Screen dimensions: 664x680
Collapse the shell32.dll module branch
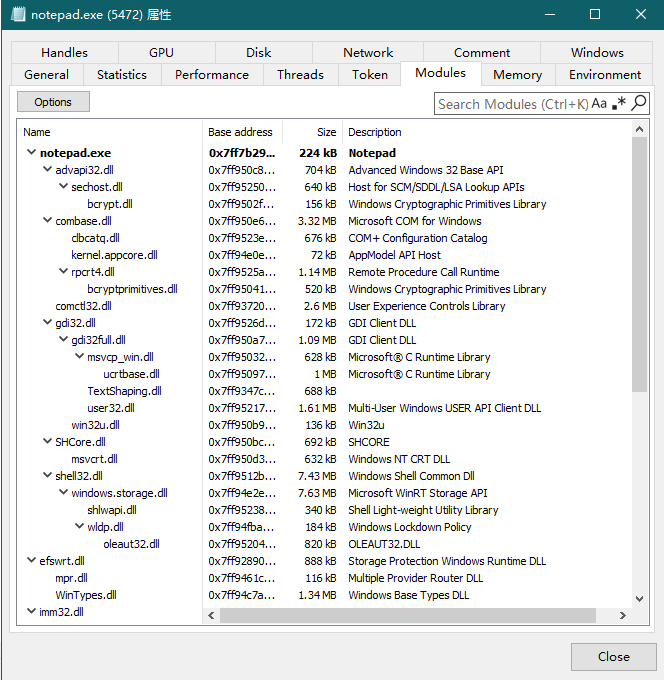click(47, 476)
